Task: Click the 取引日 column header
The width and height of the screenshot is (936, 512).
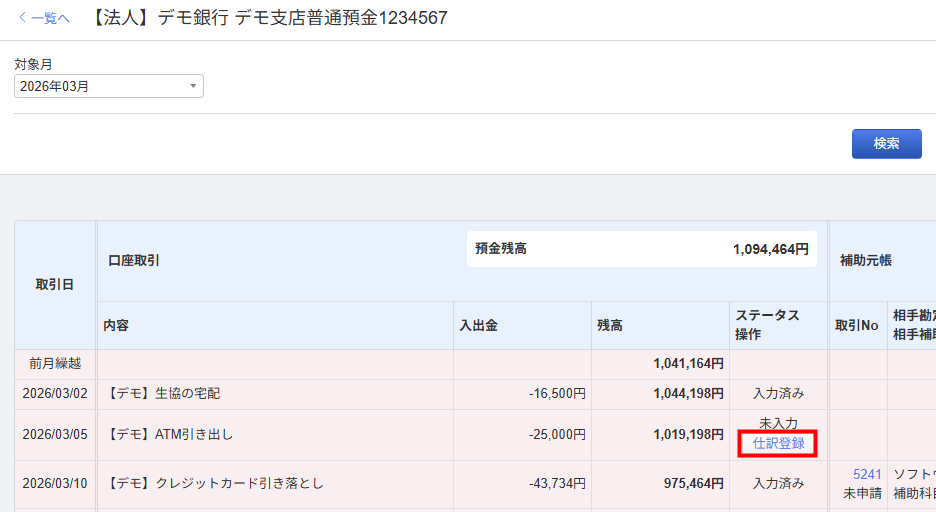Action: [x=55, y=285]
